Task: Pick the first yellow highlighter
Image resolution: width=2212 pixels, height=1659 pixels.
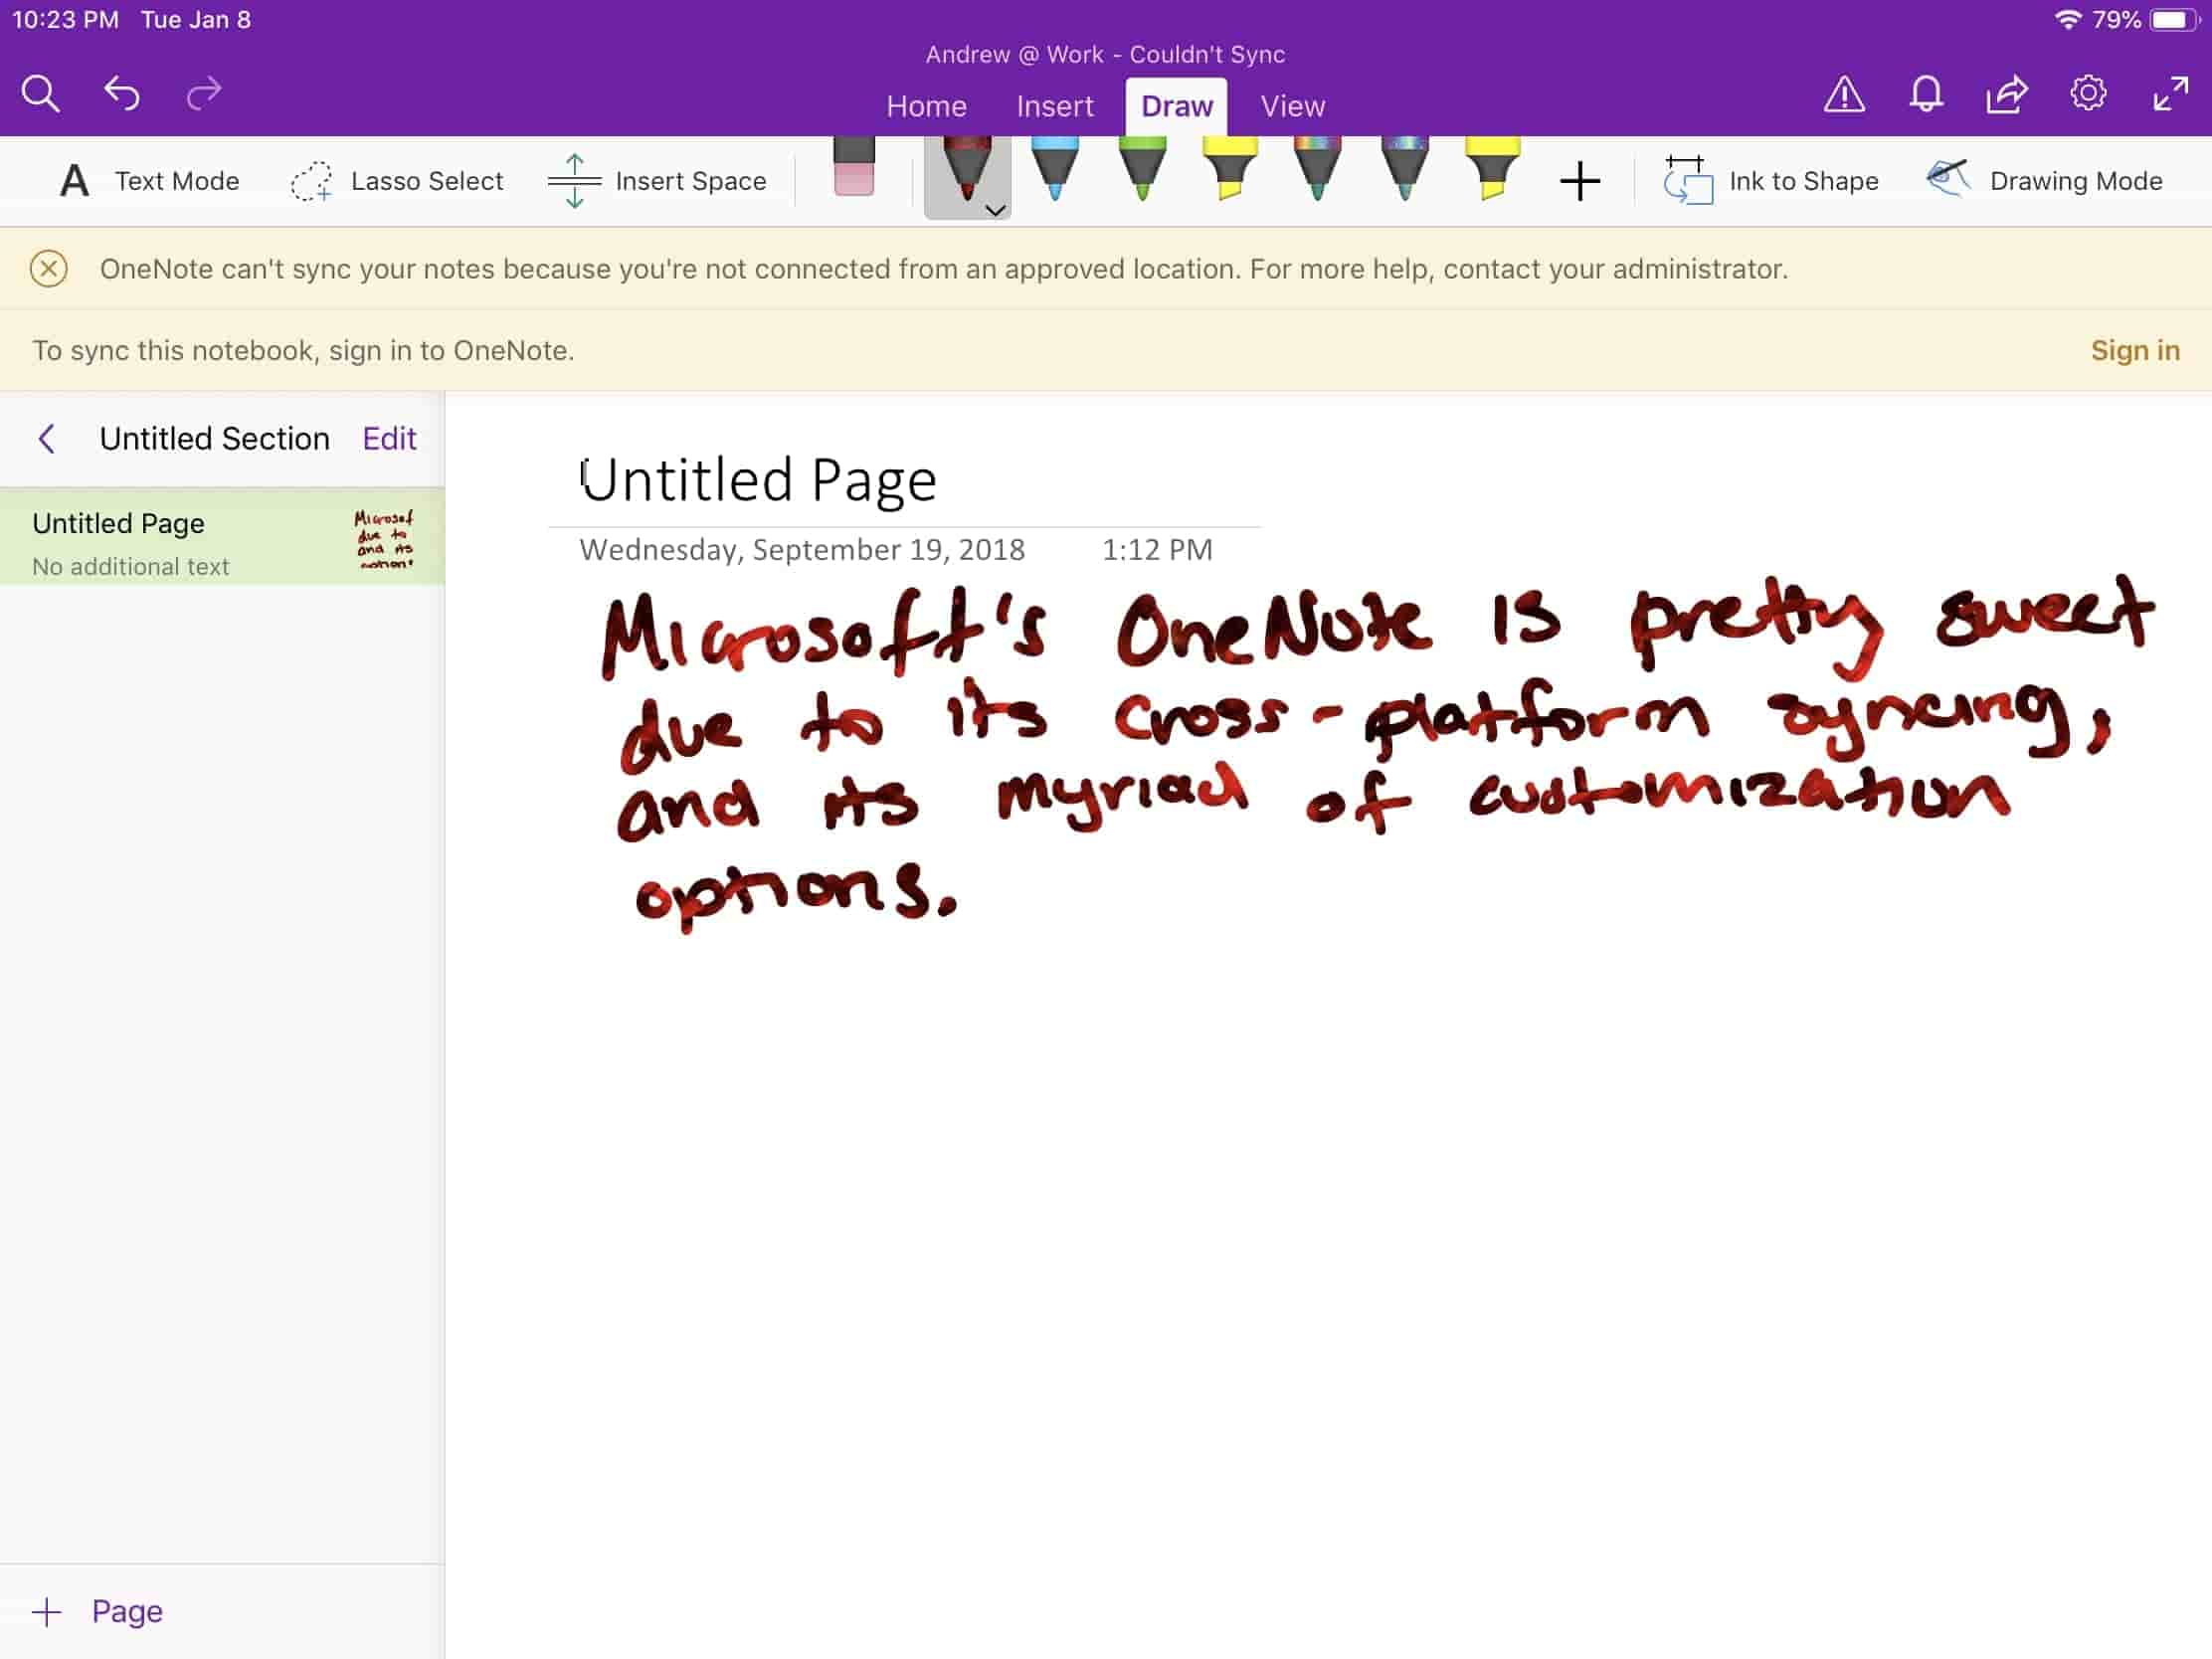Action: click(1229, 170)
